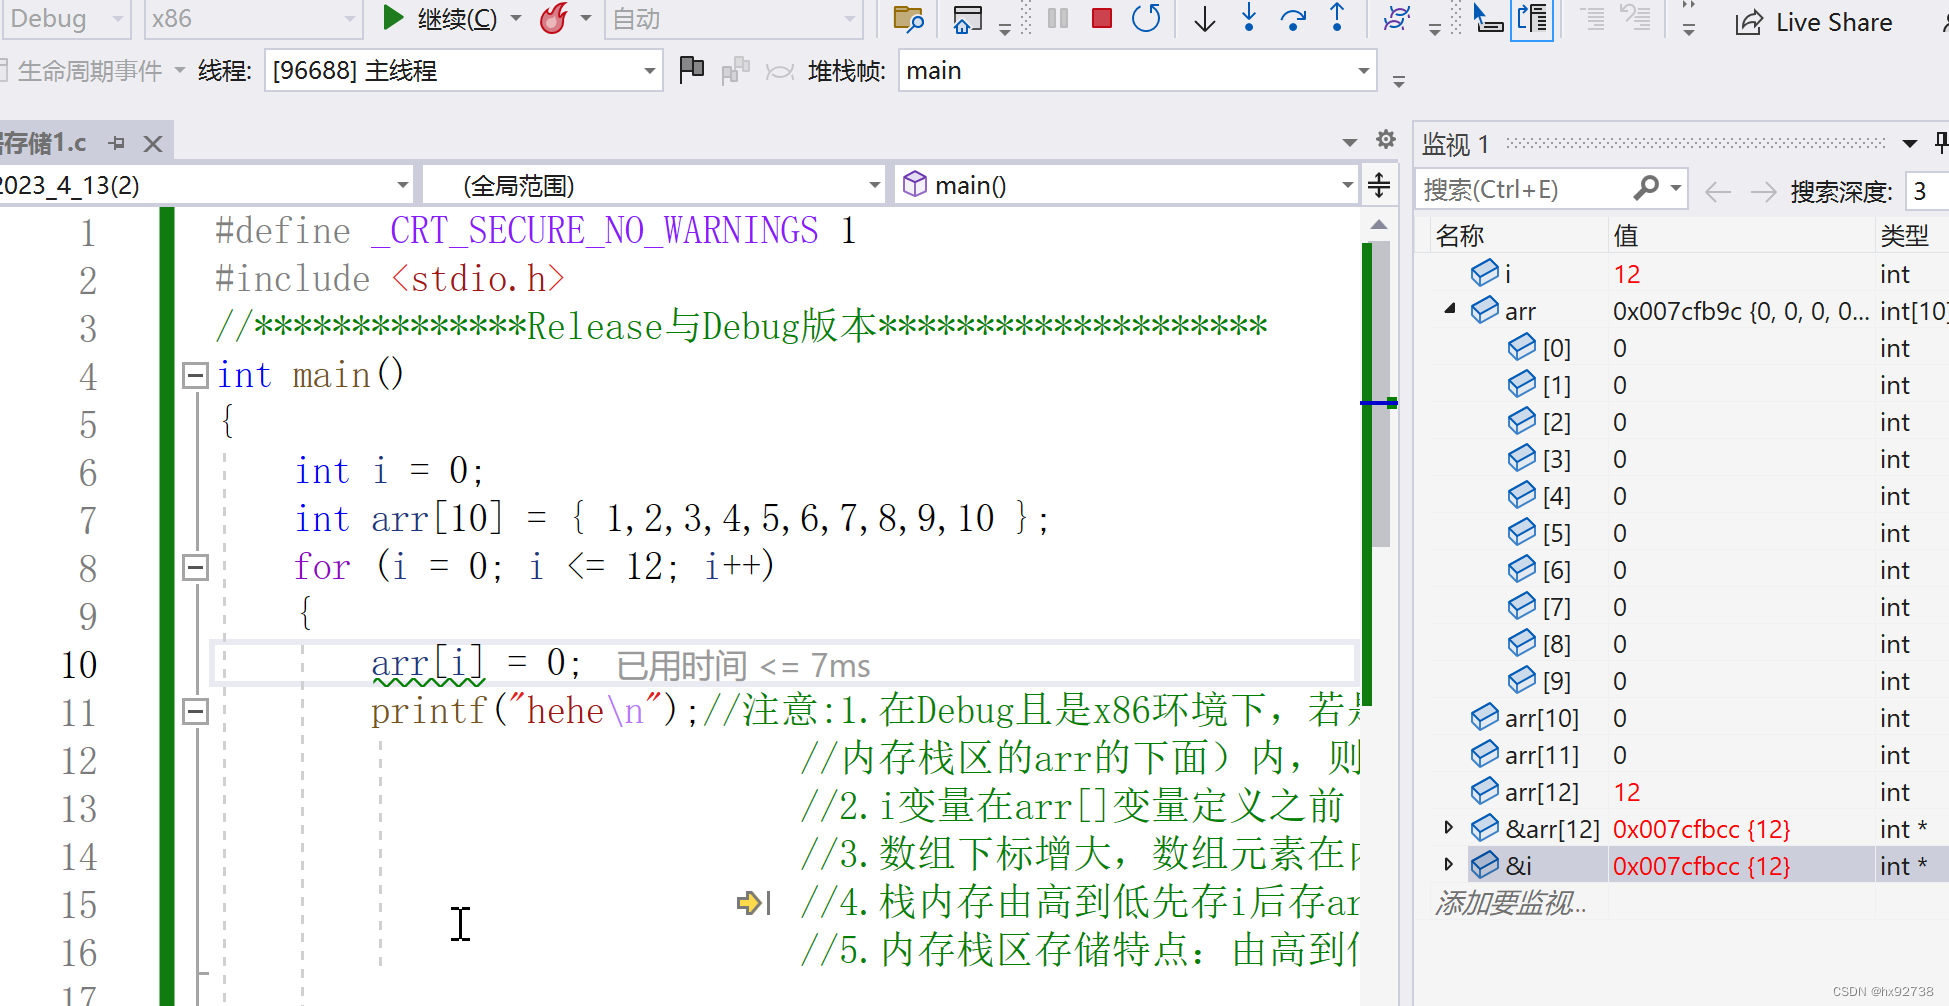
Task: Click the gear settings icon above the editor
Action: pos(1384,140)
